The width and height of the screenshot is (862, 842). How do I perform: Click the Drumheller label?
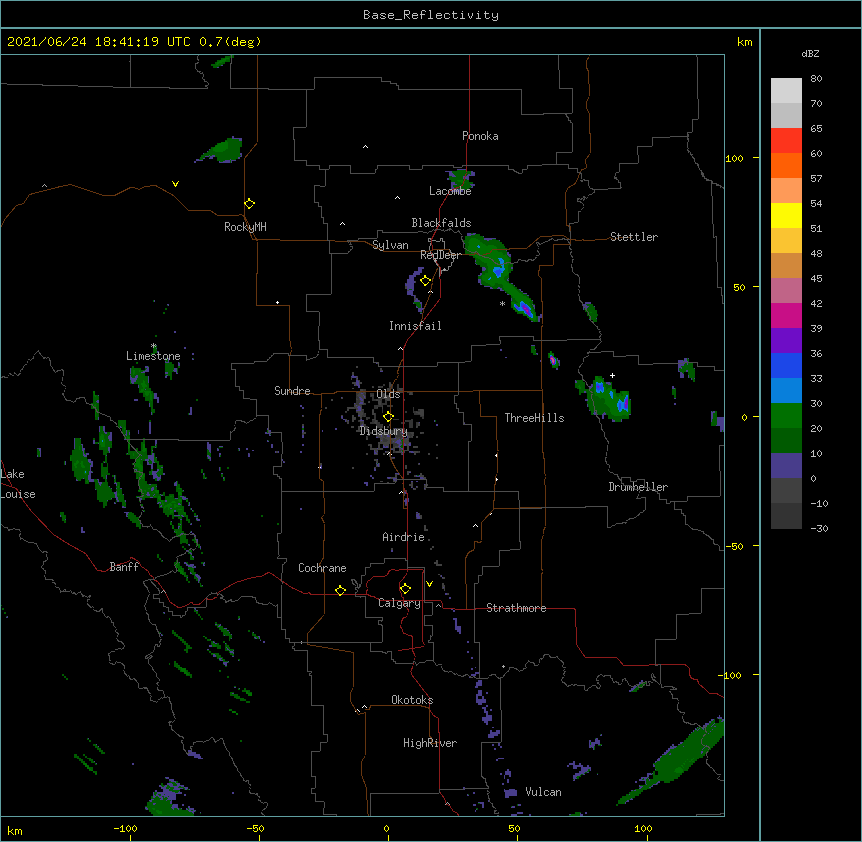point(638,487)
